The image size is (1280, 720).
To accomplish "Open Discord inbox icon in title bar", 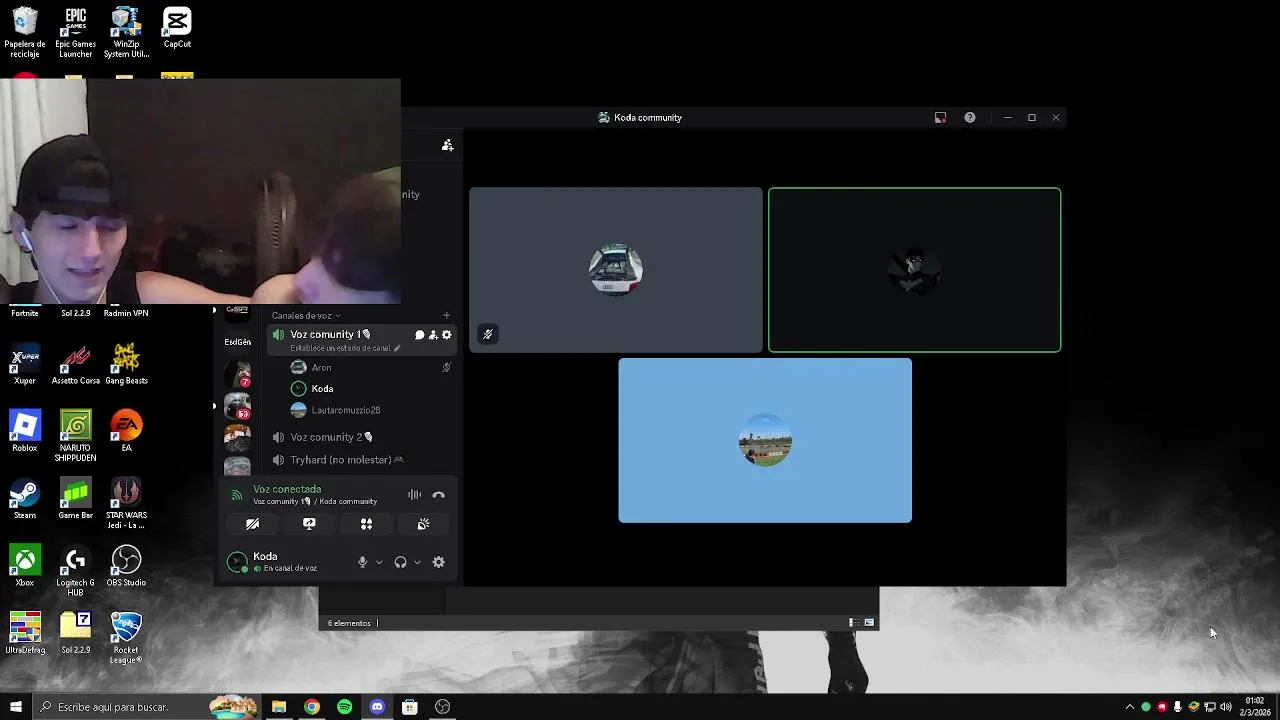I will click(940, 118).
